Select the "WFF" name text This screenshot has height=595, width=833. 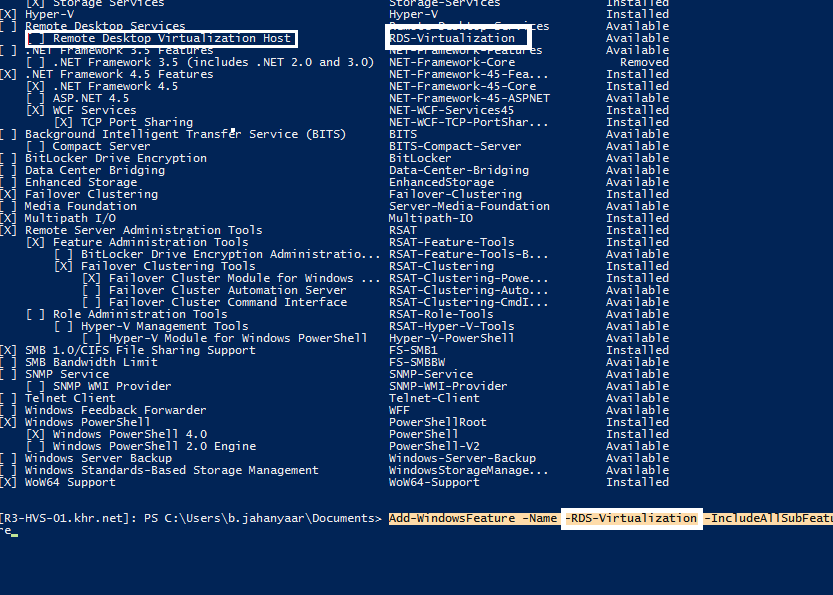[x=400, y=410]
